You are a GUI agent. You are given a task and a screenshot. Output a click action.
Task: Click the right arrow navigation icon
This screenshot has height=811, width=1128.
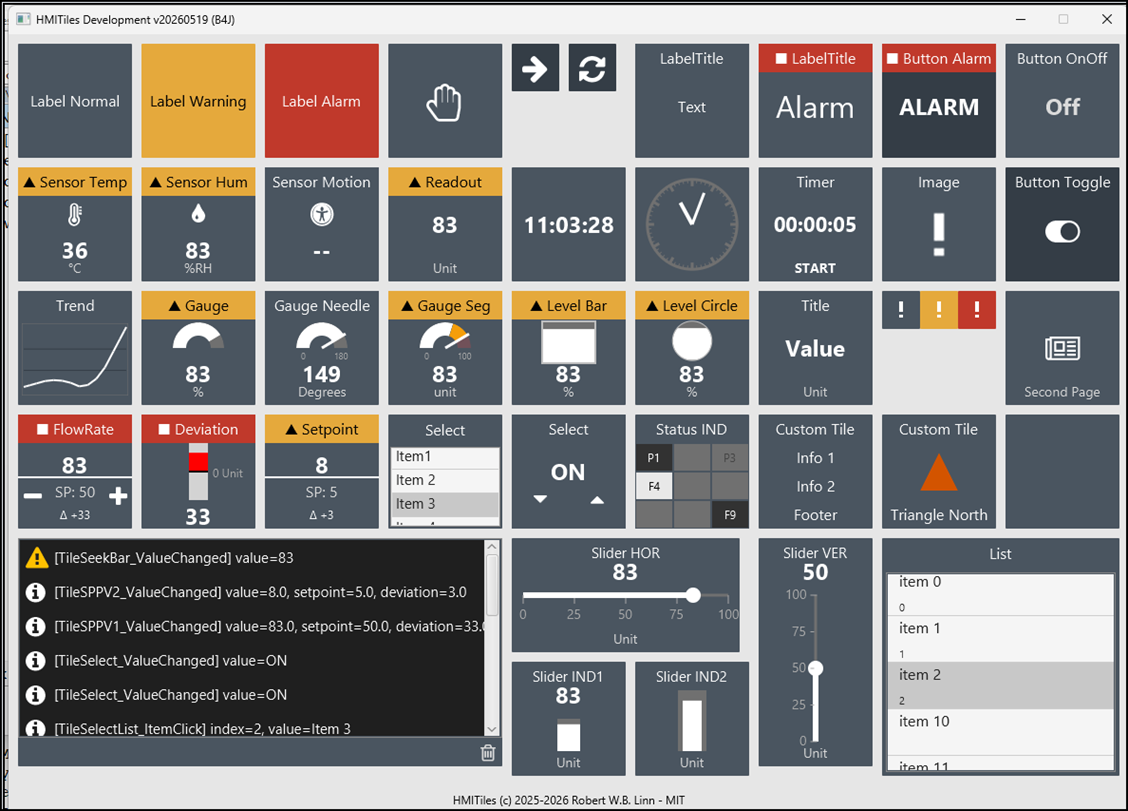[535, 68]
